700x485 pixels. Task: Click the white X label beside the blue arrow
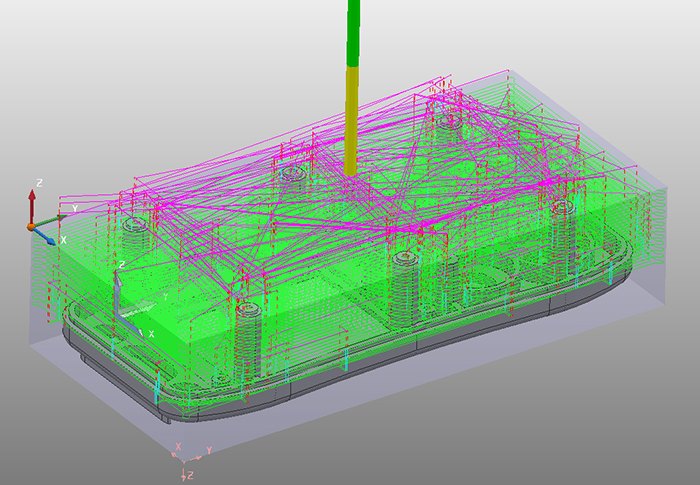pos(63,240)
